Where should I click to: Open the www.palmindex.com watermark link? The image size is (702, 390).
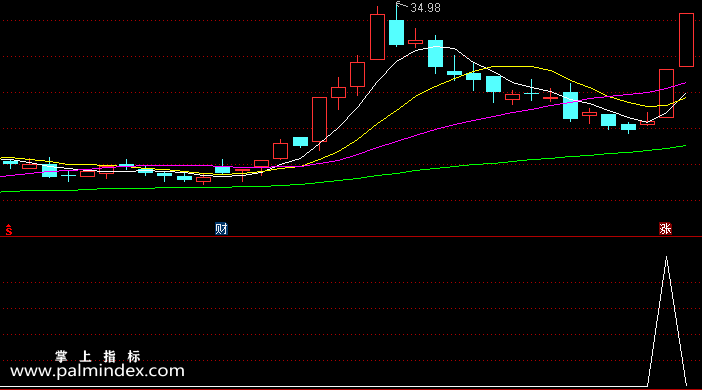[x=97, y=371]
